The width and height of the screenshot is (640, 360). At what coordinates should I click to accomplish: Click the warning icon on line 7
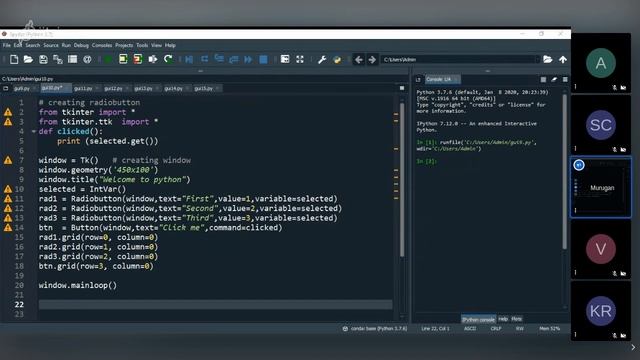coord(8,160)
